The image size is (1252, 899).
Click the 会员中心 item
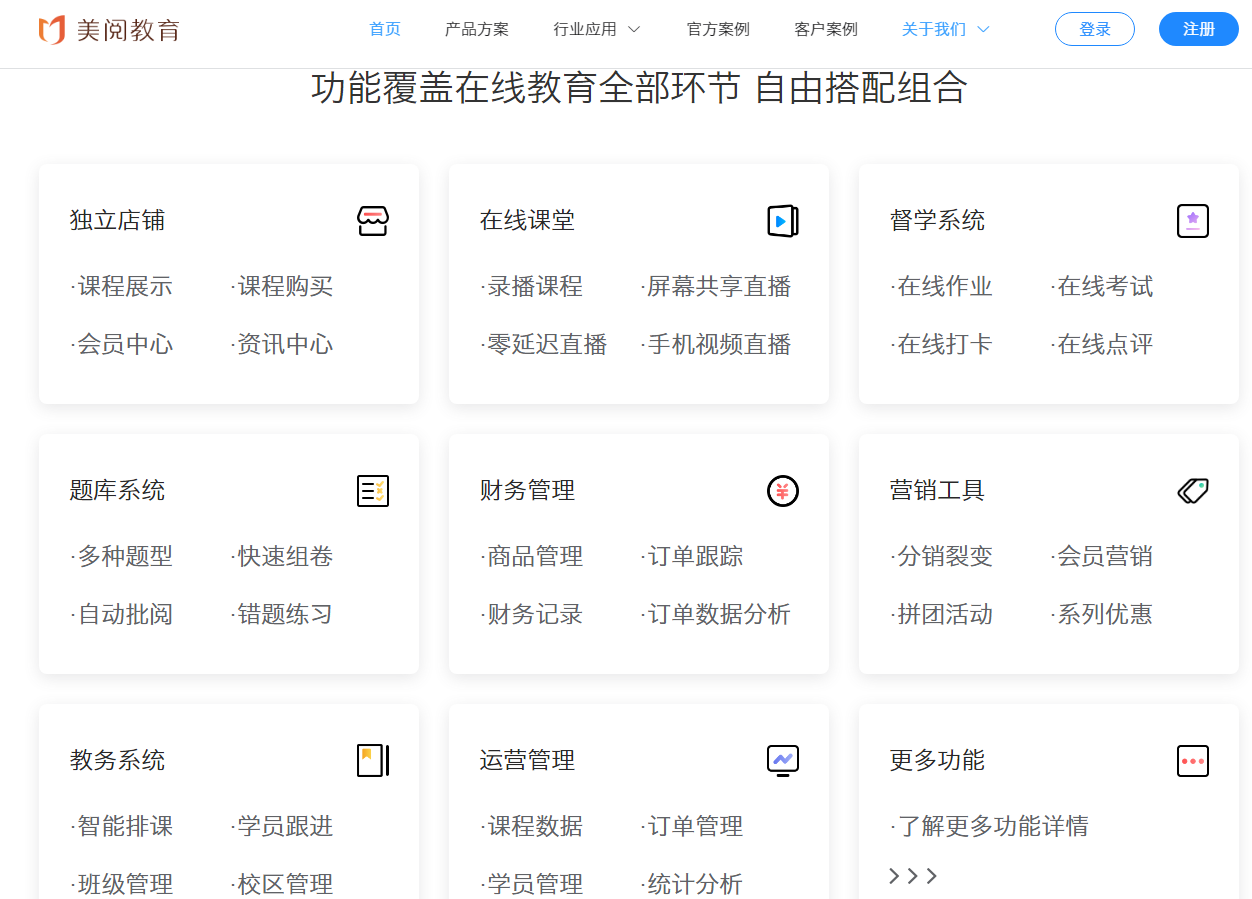coord(122,345)
